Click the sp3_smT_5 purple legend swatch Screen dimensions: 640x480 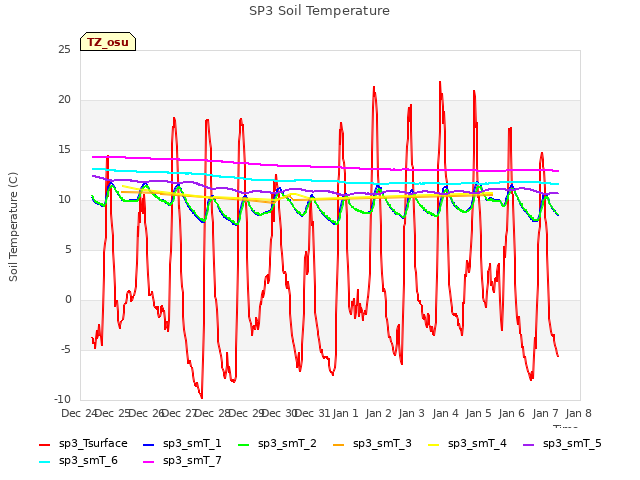tap(529, 444)
